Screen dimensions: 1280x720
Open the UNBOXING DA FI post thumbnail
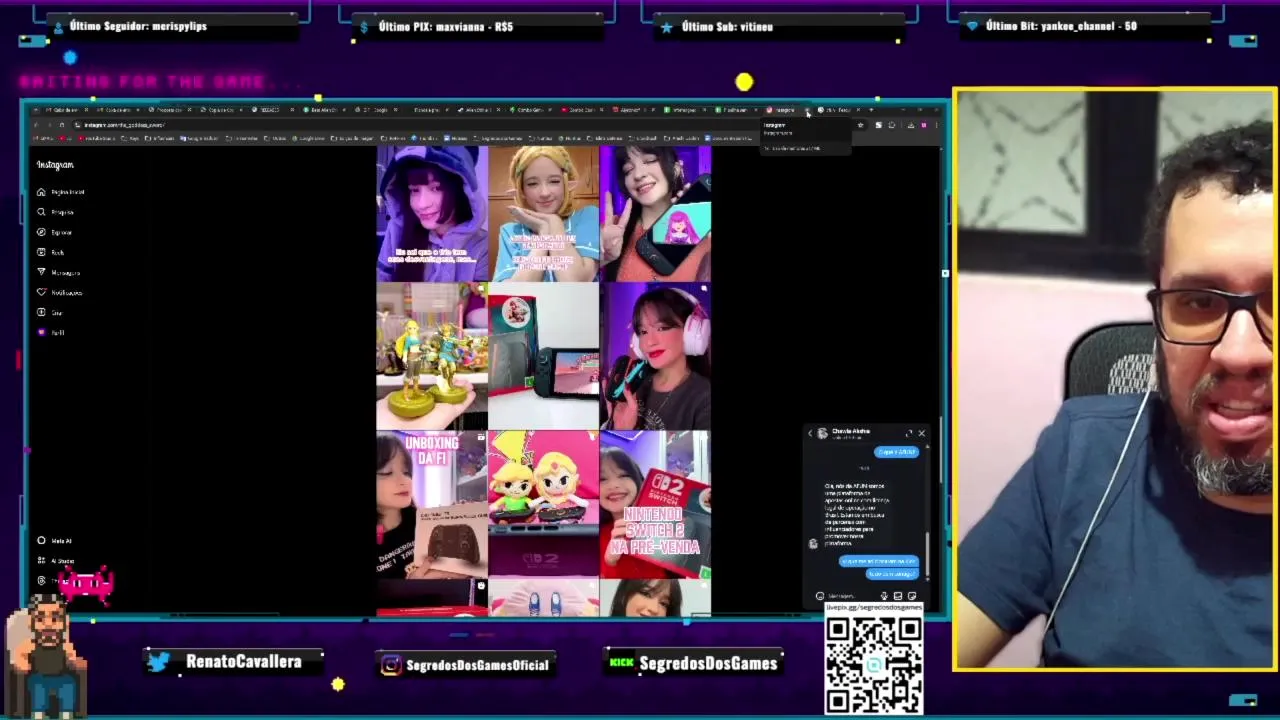432,504
